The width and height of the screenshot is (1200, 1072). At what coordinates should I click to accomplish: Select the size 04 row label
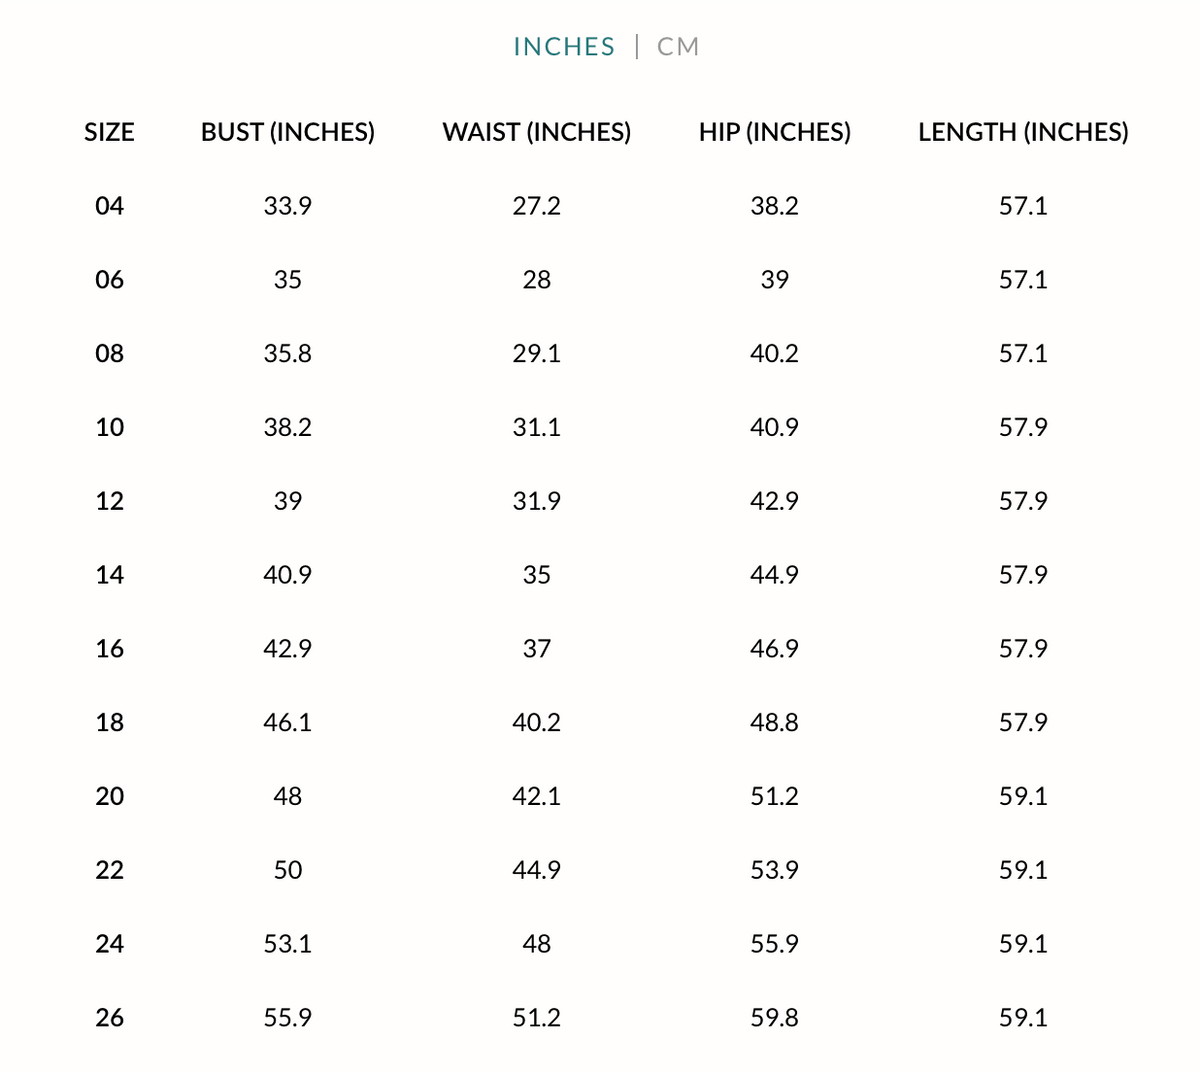pos(109,206)
